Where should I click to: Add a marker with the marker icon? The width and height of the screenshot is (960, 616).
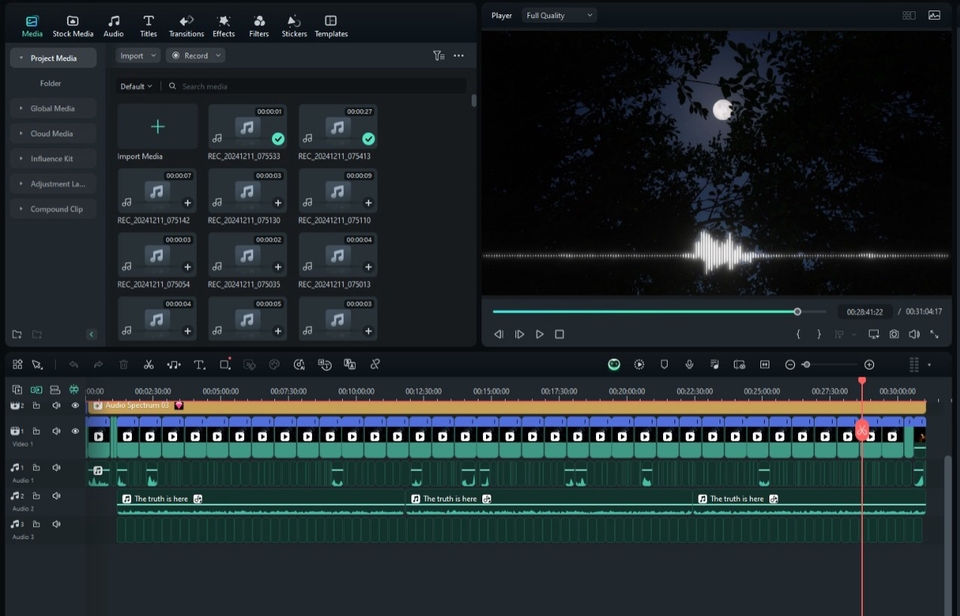pos(664,365)
